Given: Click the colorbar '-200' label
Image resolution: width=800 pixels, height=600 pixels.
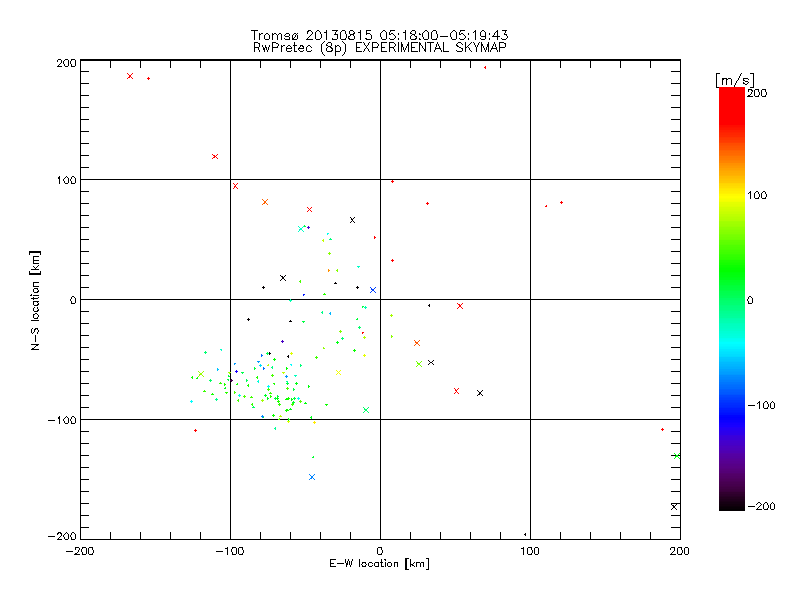Looking at the screenshot, I should pyautogui.click(x=762, y=506).
